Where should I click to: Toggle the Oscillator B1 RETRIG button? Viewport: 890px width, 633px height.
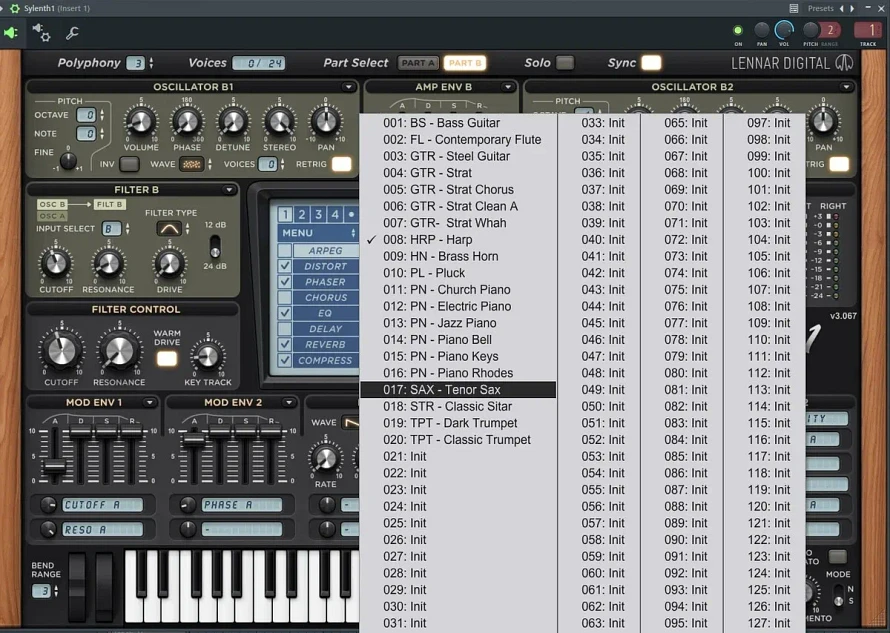pyautogui.click(x=341, y=164)
